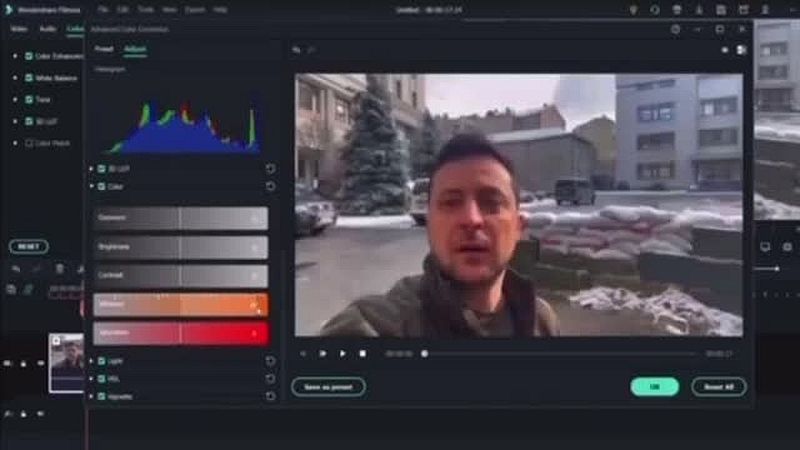The width and height of the screenshot is (800, 450).
Task: Toggle 3D LUT checkbox under histogram
Action: 102,168
